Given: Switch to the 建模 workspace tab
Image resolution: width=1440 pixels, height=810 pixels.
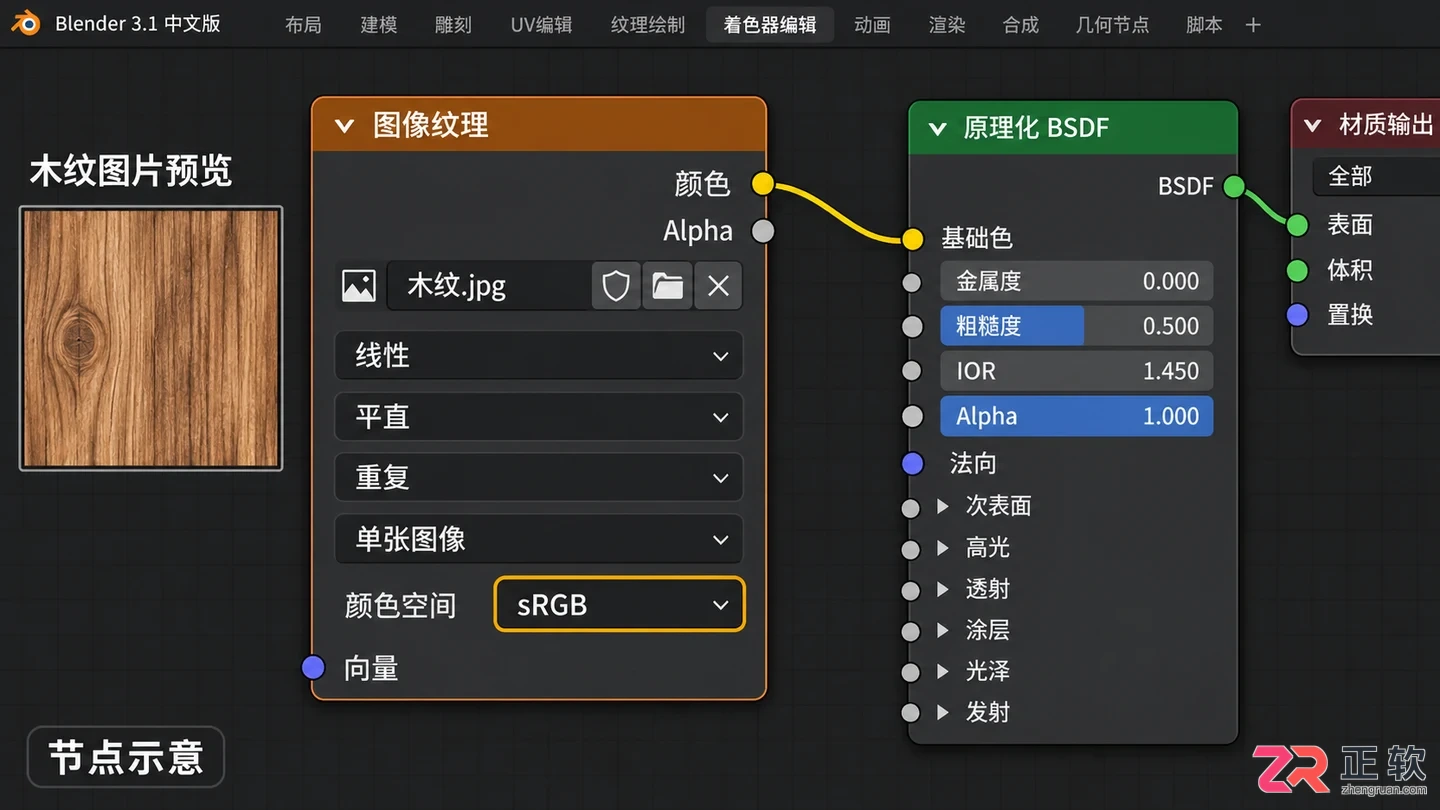Looking at the screenshot, I should (x=379, y=25).
